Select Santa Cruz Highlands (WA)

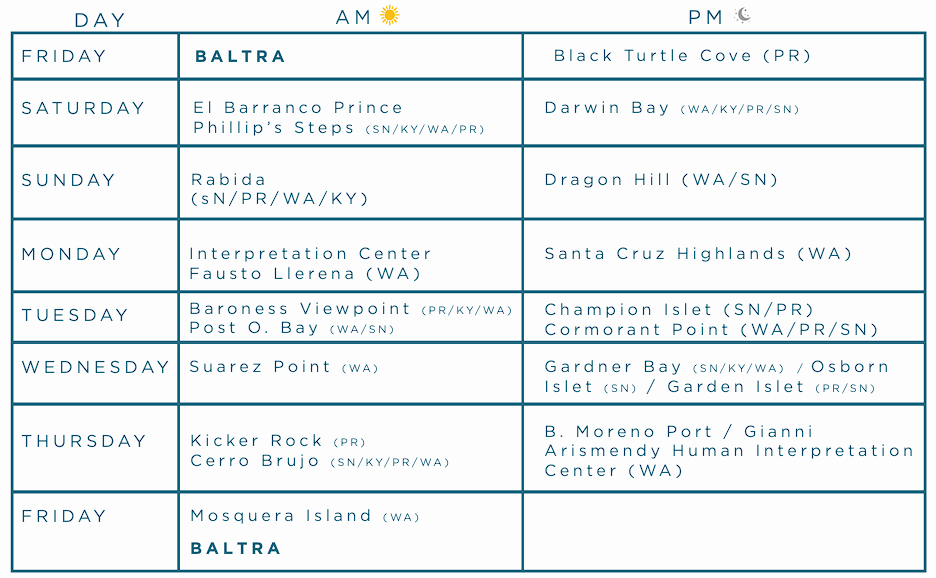pyautogui.click(x=698, y=254)
